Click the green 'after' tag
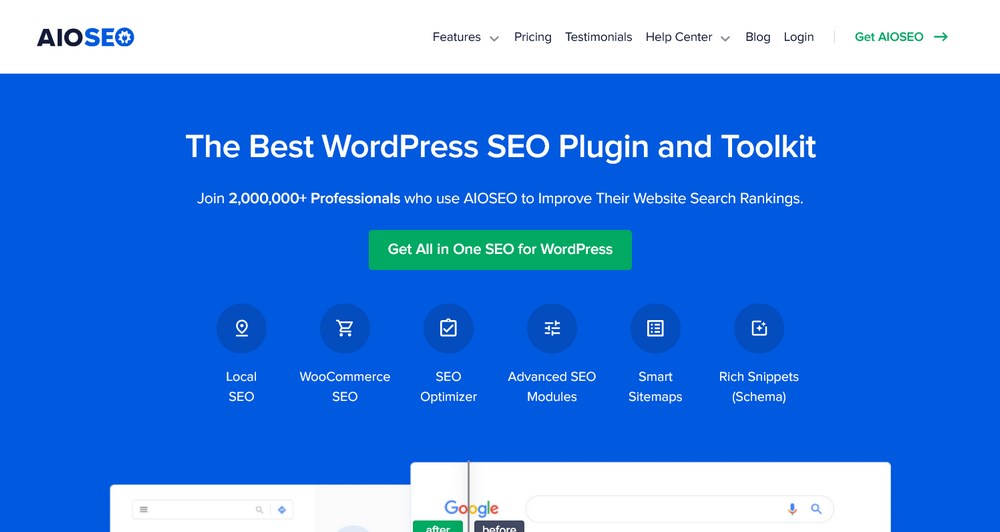1000x532 pixels. [x=438, y=527]
